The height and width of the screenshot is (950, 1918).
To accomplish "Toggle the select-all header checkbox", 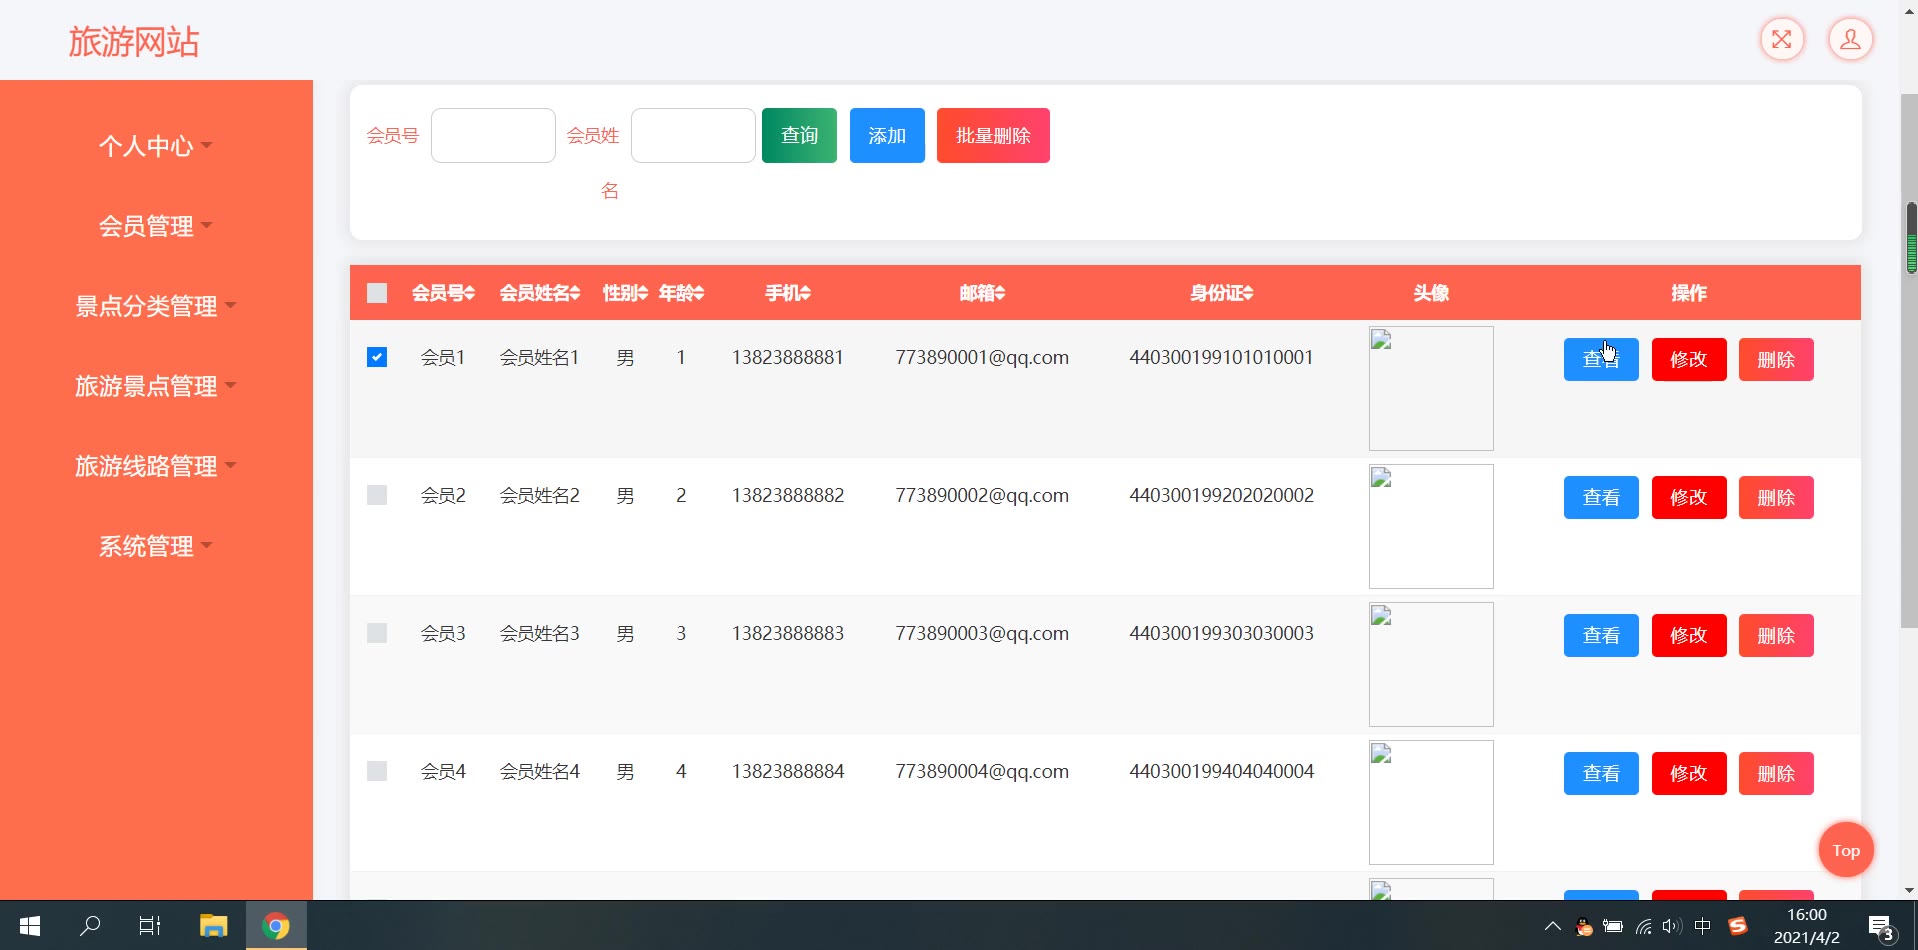I will coord(377,293).
